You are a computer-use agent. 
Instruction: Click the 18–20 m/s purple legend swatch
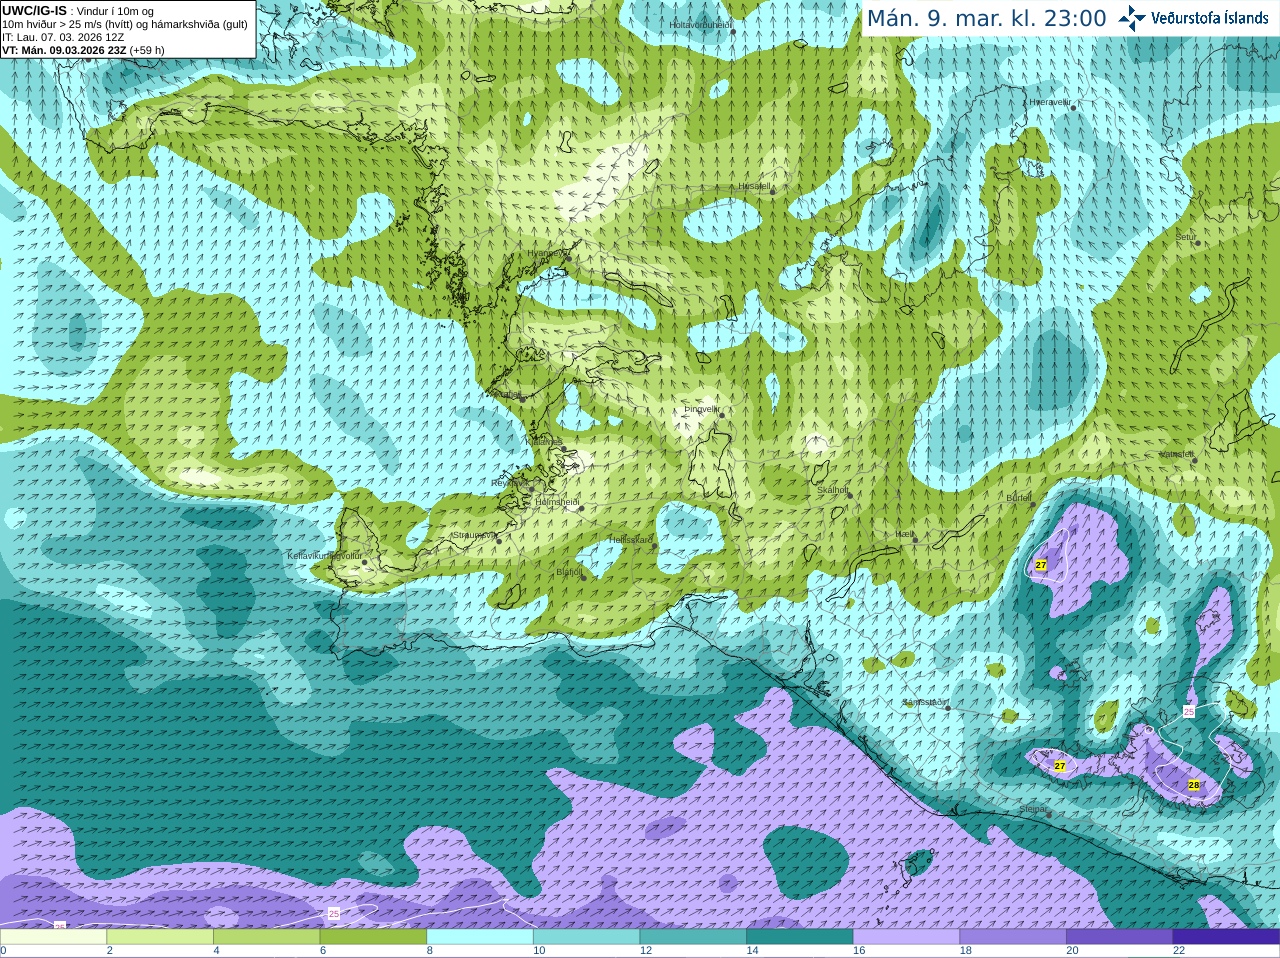1013,937
